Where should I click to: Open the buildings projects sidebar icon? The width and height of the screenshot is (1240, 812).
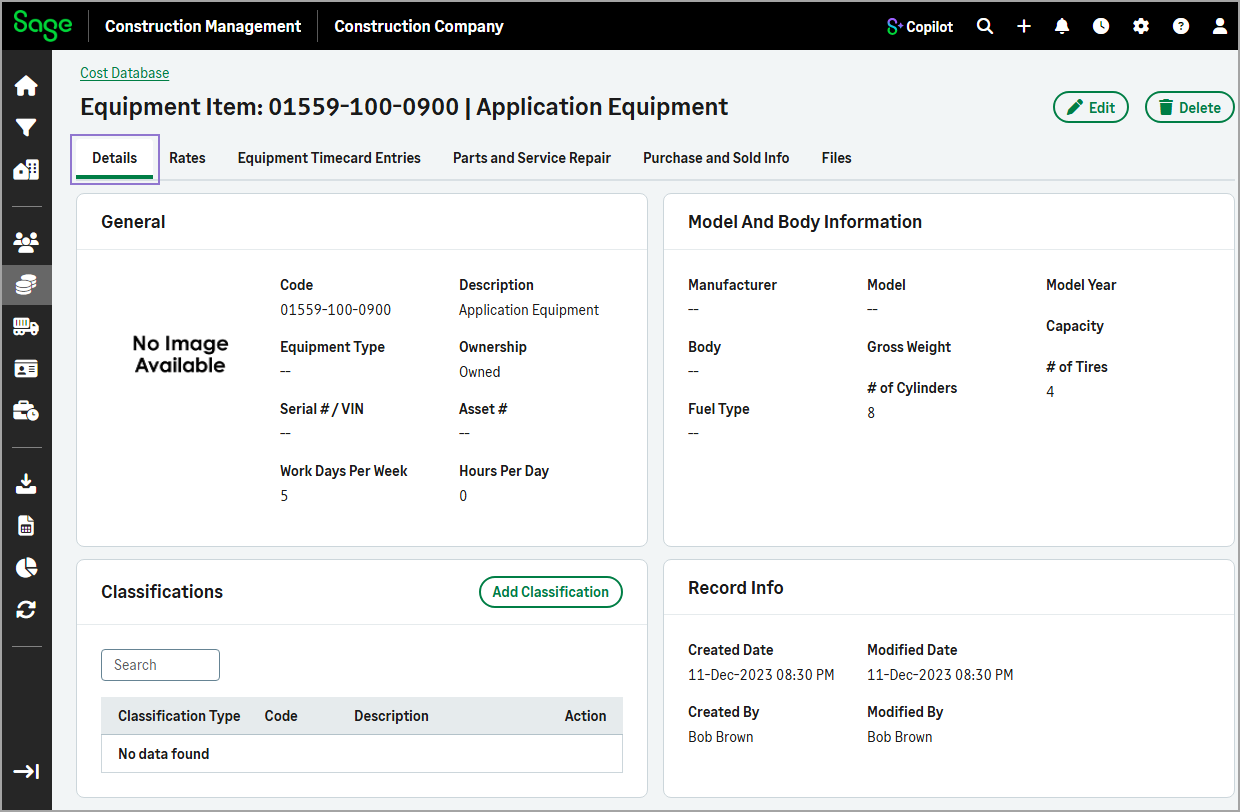pos(26,169)
